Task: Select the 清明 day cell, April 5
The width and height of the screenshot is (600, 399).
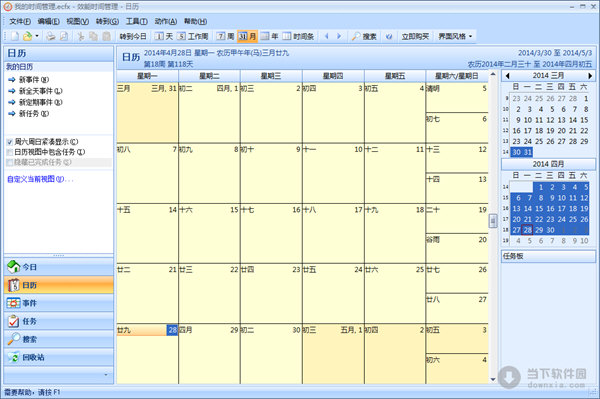Action: (x=457, y=98)
